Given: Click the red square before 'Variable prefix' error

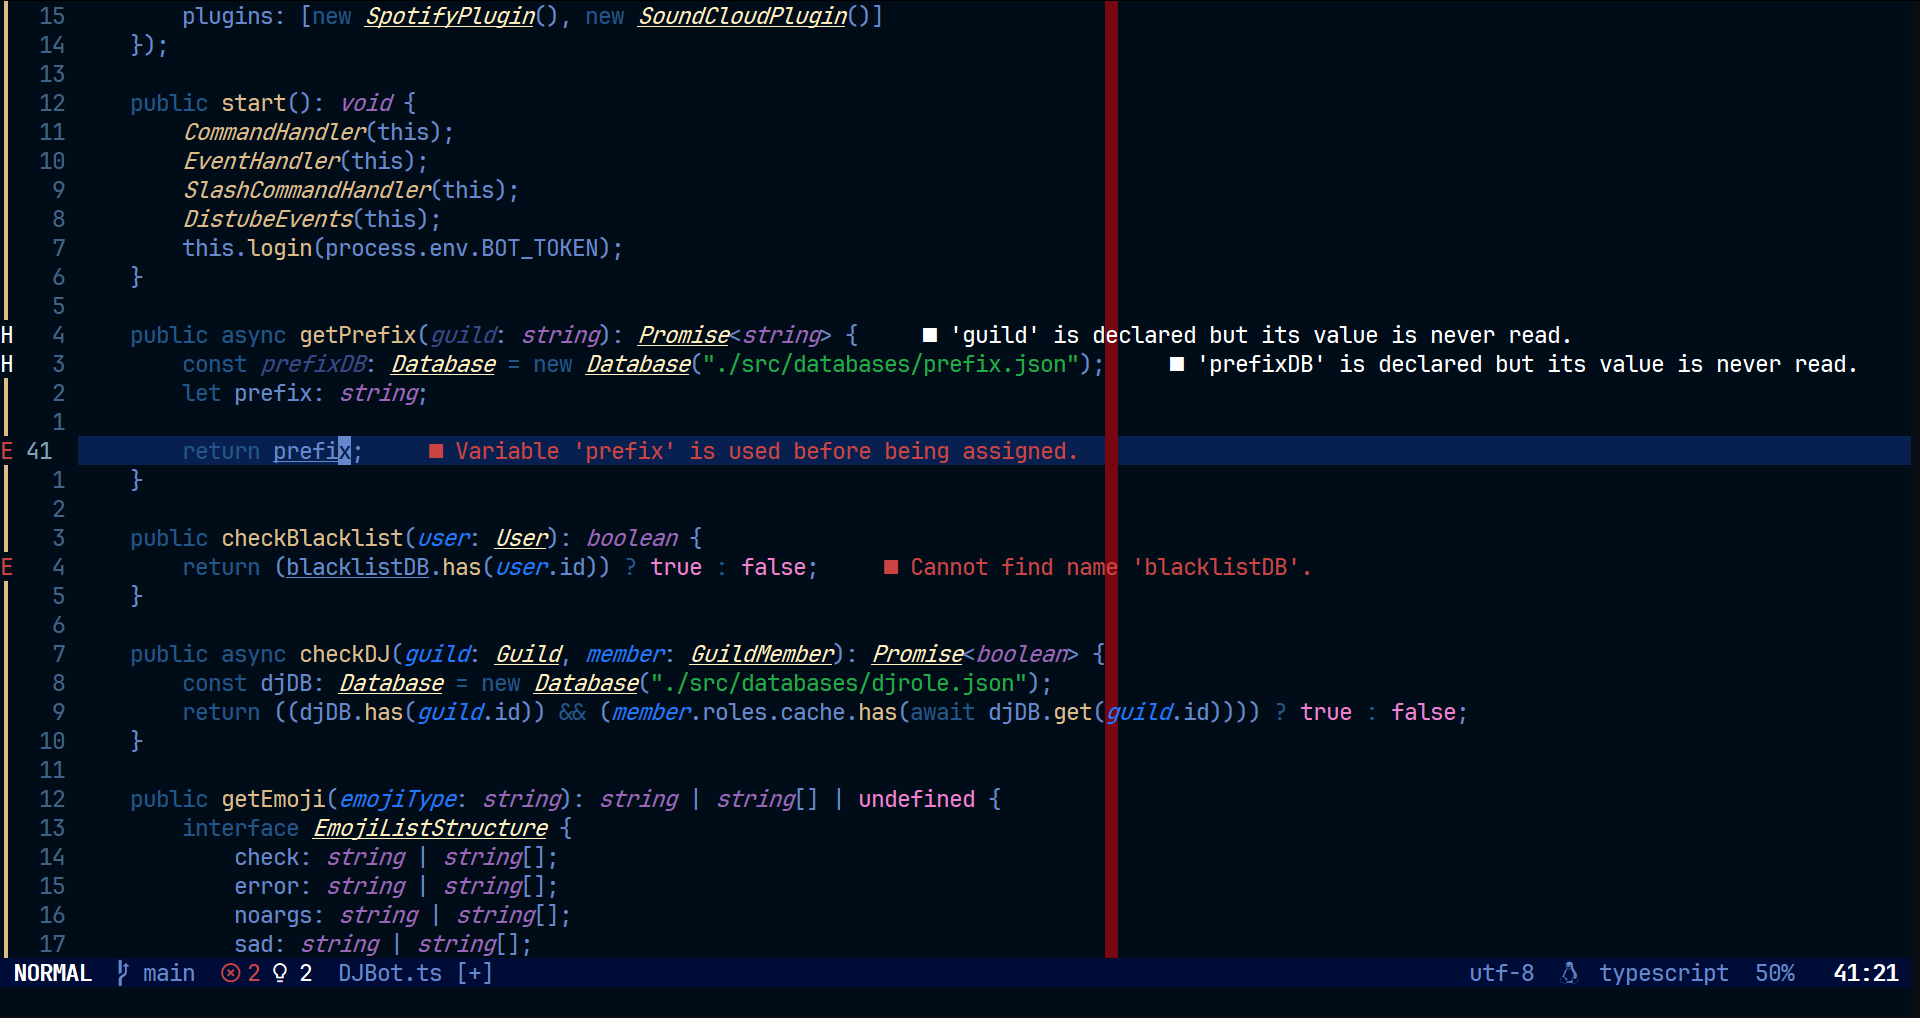Looking at the screenshot, I should (x=436, y=451).
